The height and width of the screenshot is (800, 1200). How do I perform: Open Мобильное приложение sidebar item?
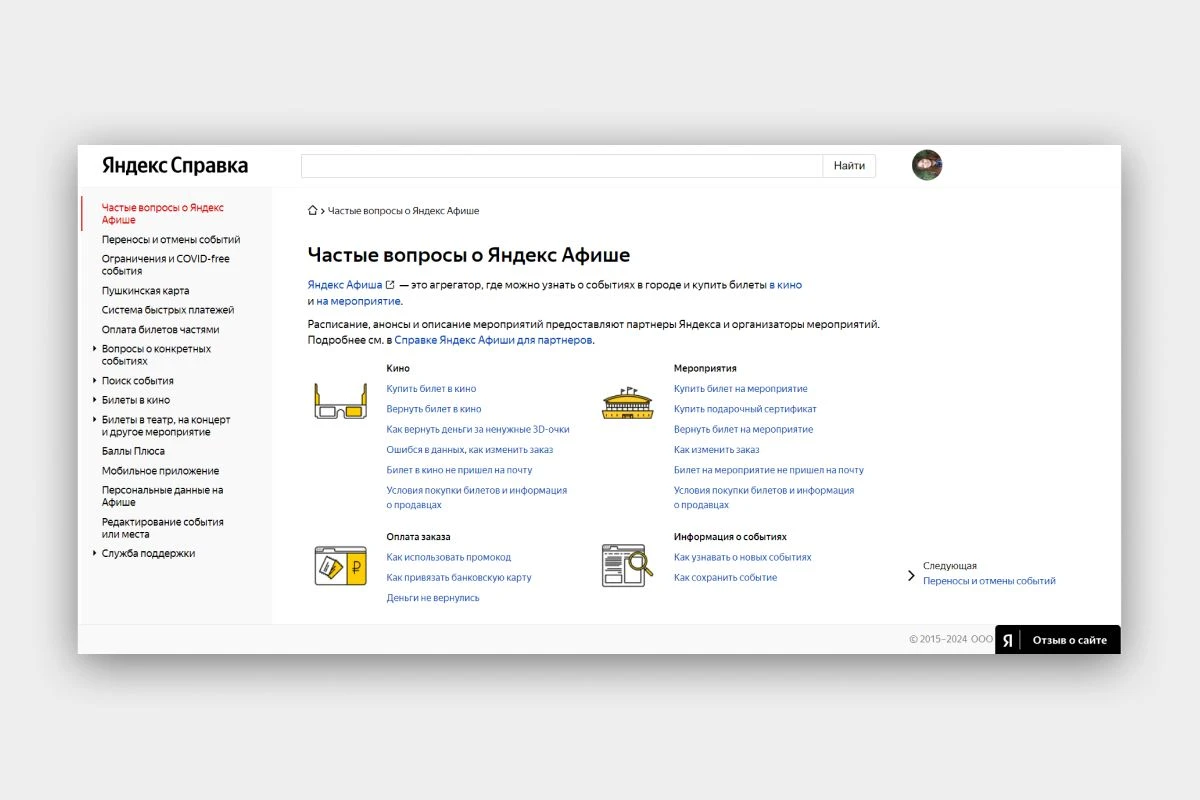pos(160,471)
